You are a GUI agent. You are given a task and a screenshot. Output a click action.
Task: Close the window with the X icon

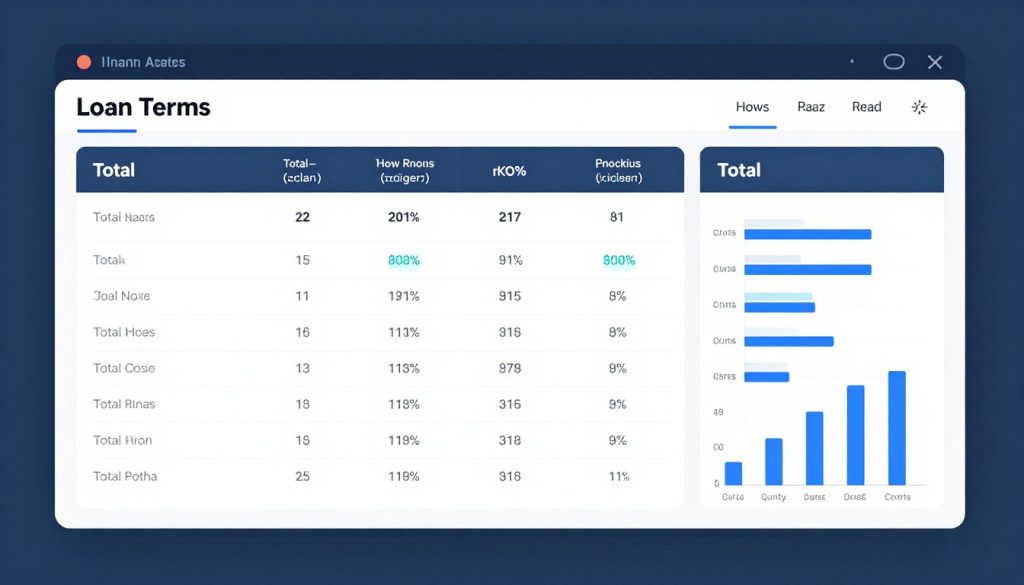click(935, 62)
